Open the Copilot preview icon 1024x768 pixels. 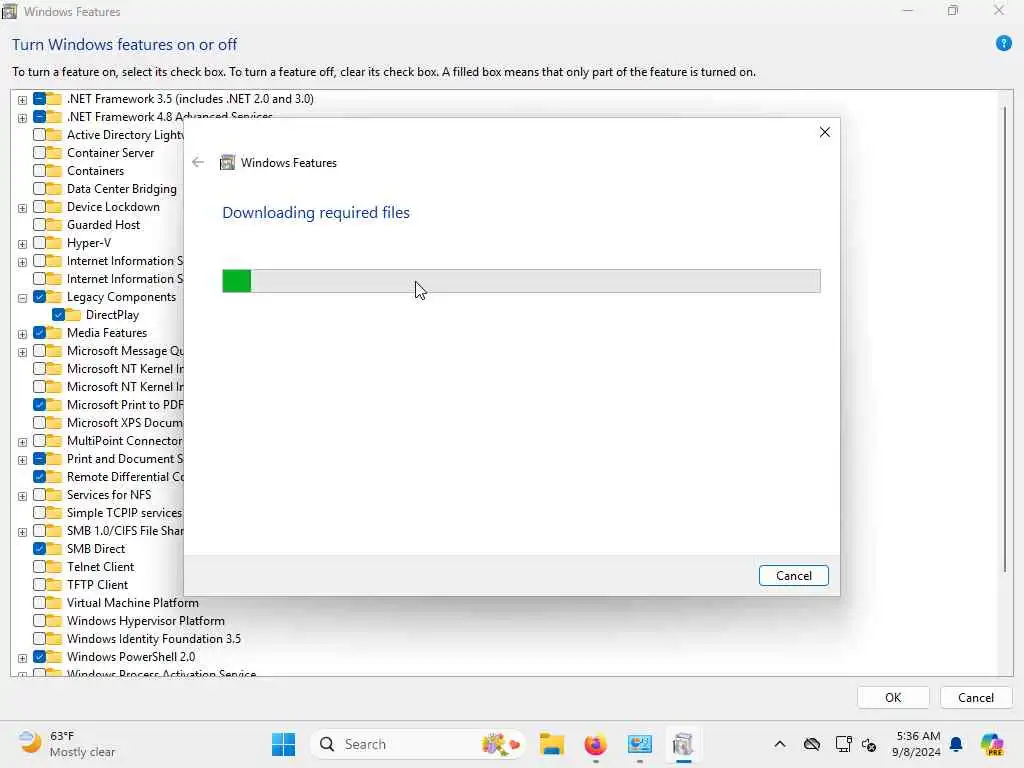(x=992, y=744)
